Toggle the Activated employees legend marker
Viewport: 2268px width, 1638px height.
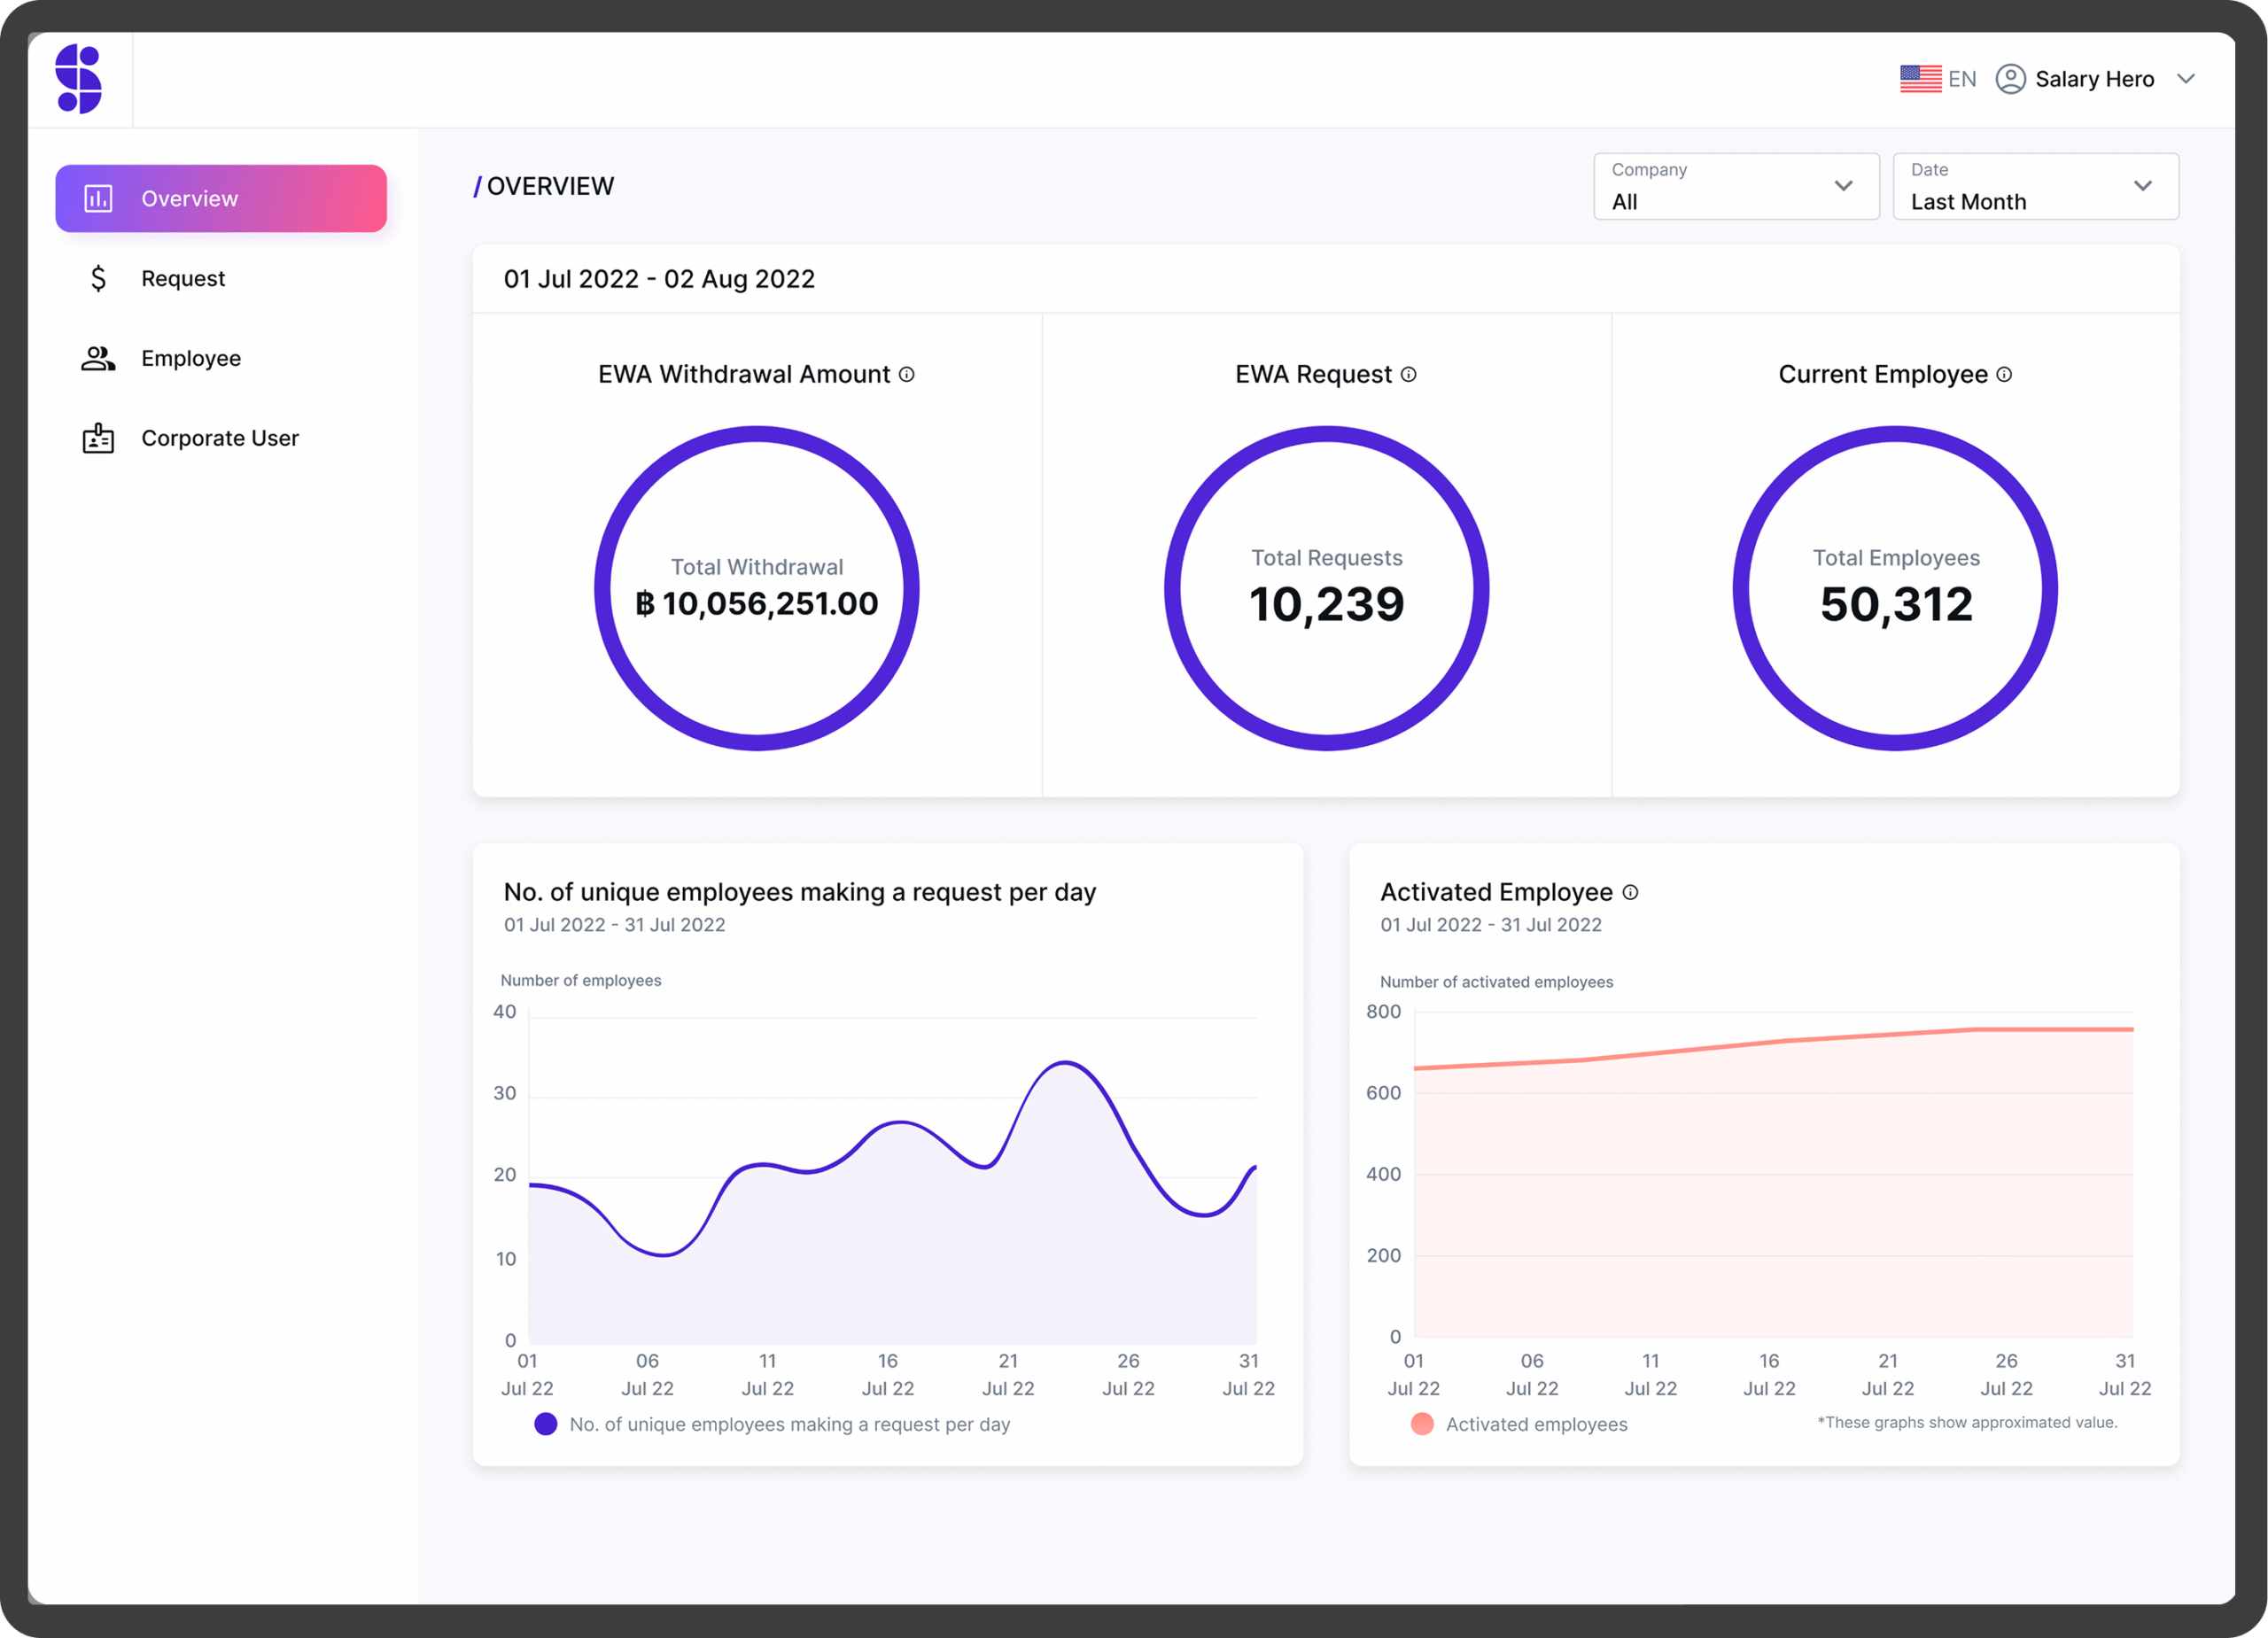1422,1424
